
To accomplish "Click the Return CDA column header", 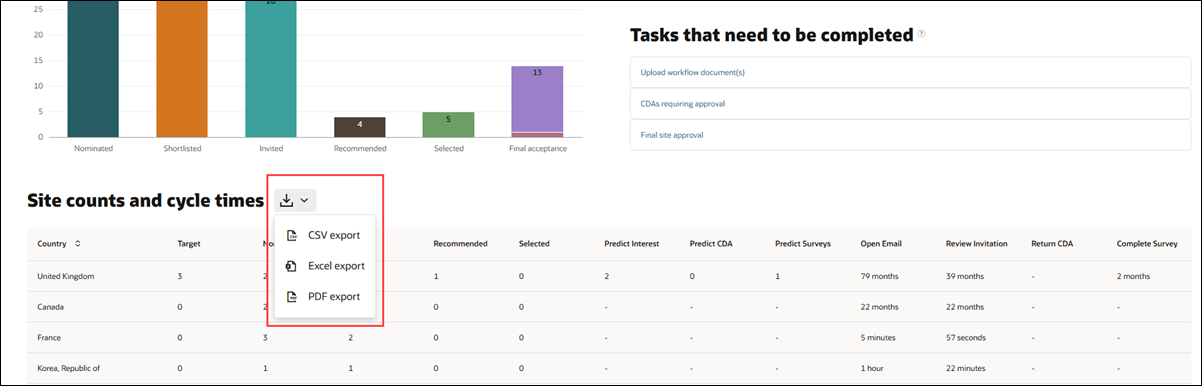I will coord(1053,243).
